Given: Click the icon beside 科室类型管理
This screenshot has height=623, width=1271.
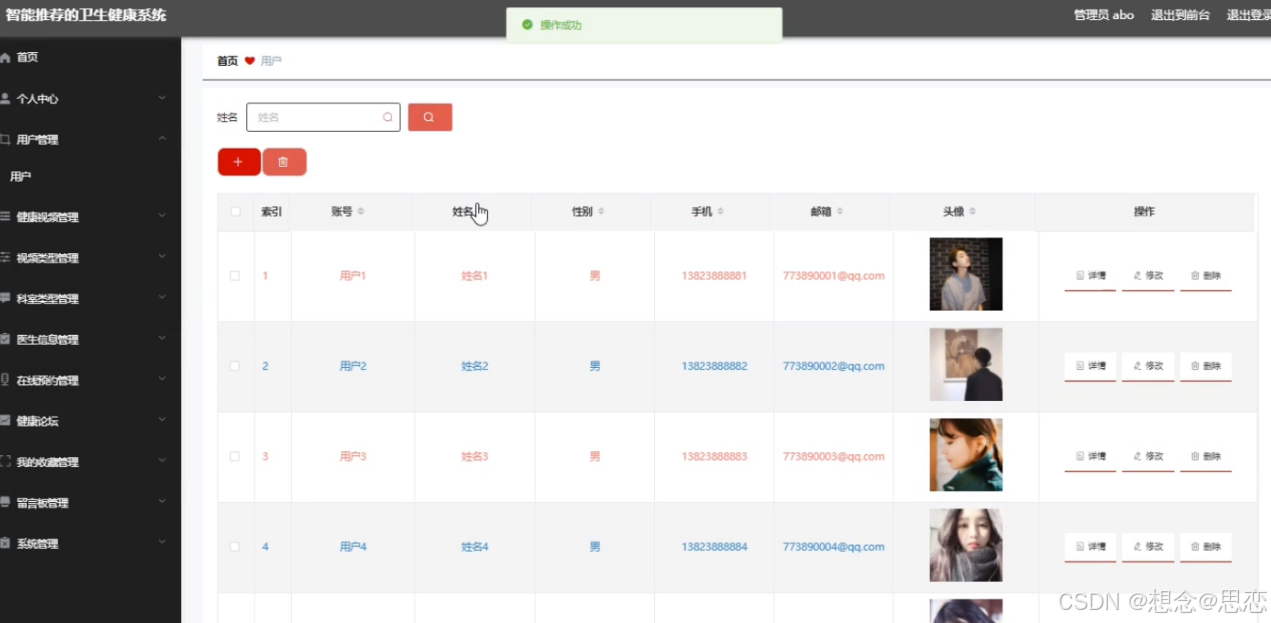Looking at the screenshot, I should coord(5,299).
